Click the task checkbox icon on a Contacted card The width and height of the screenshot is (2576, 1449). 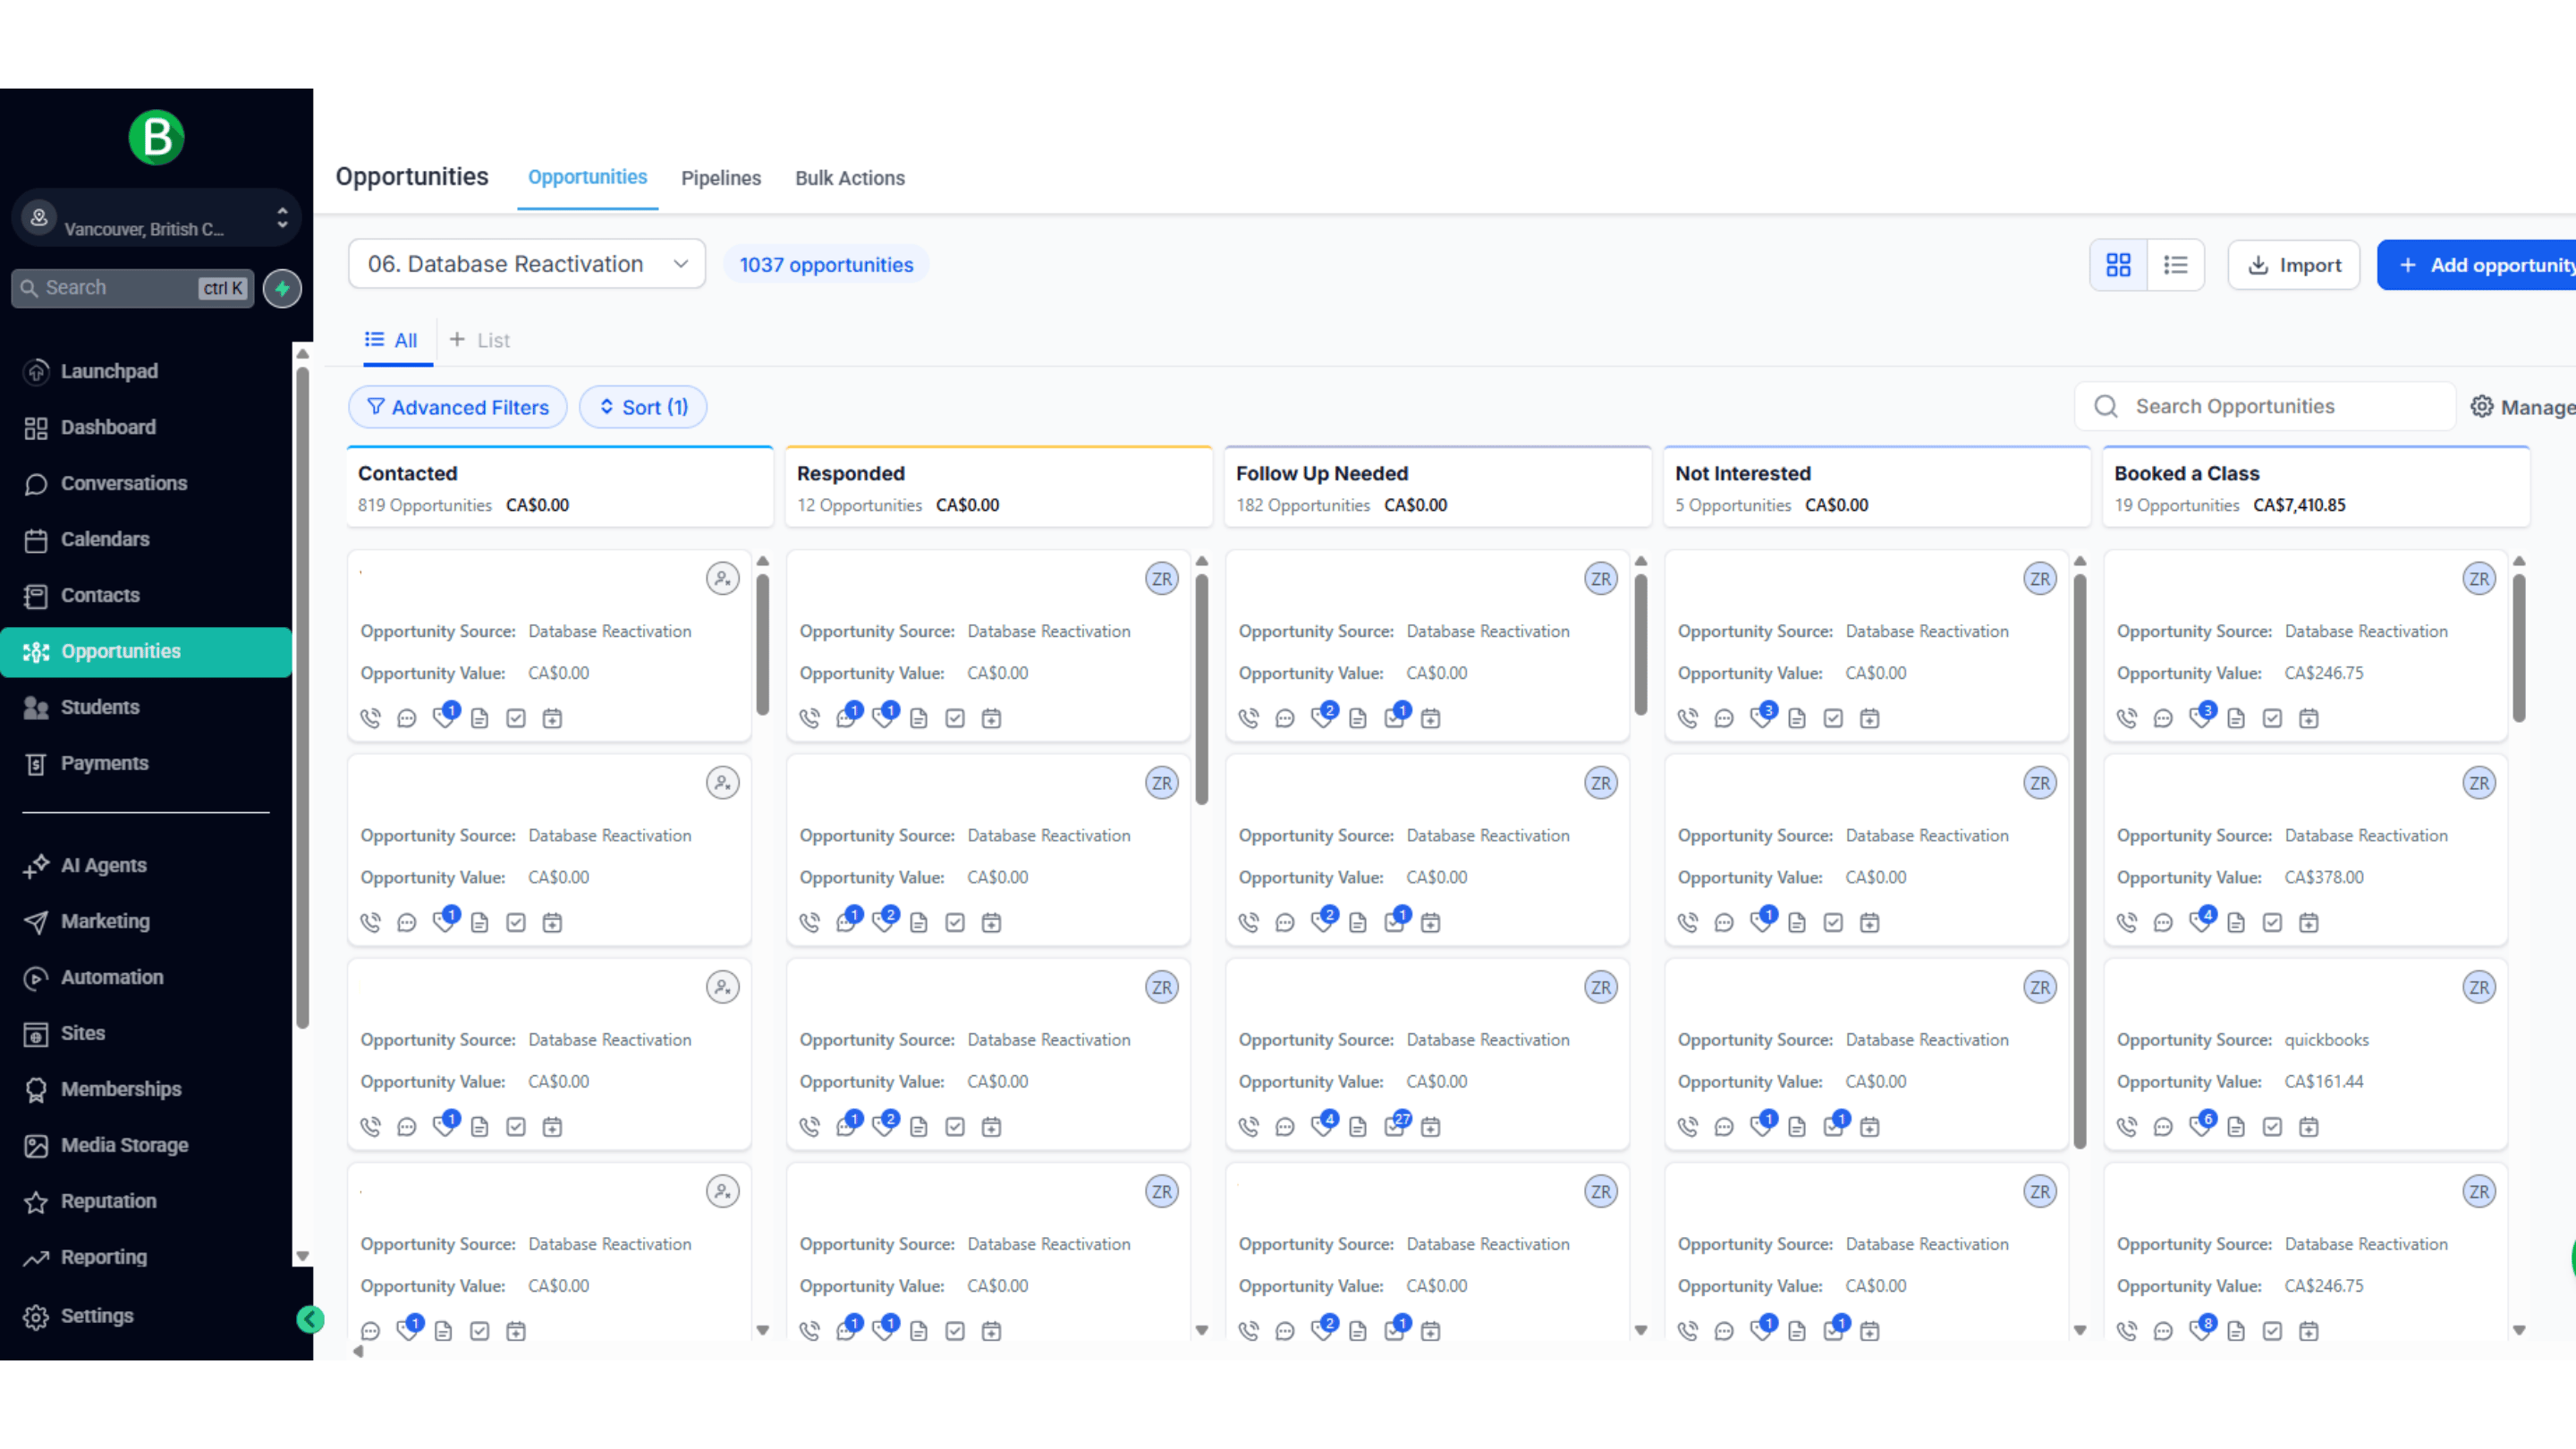pos(516,718)
